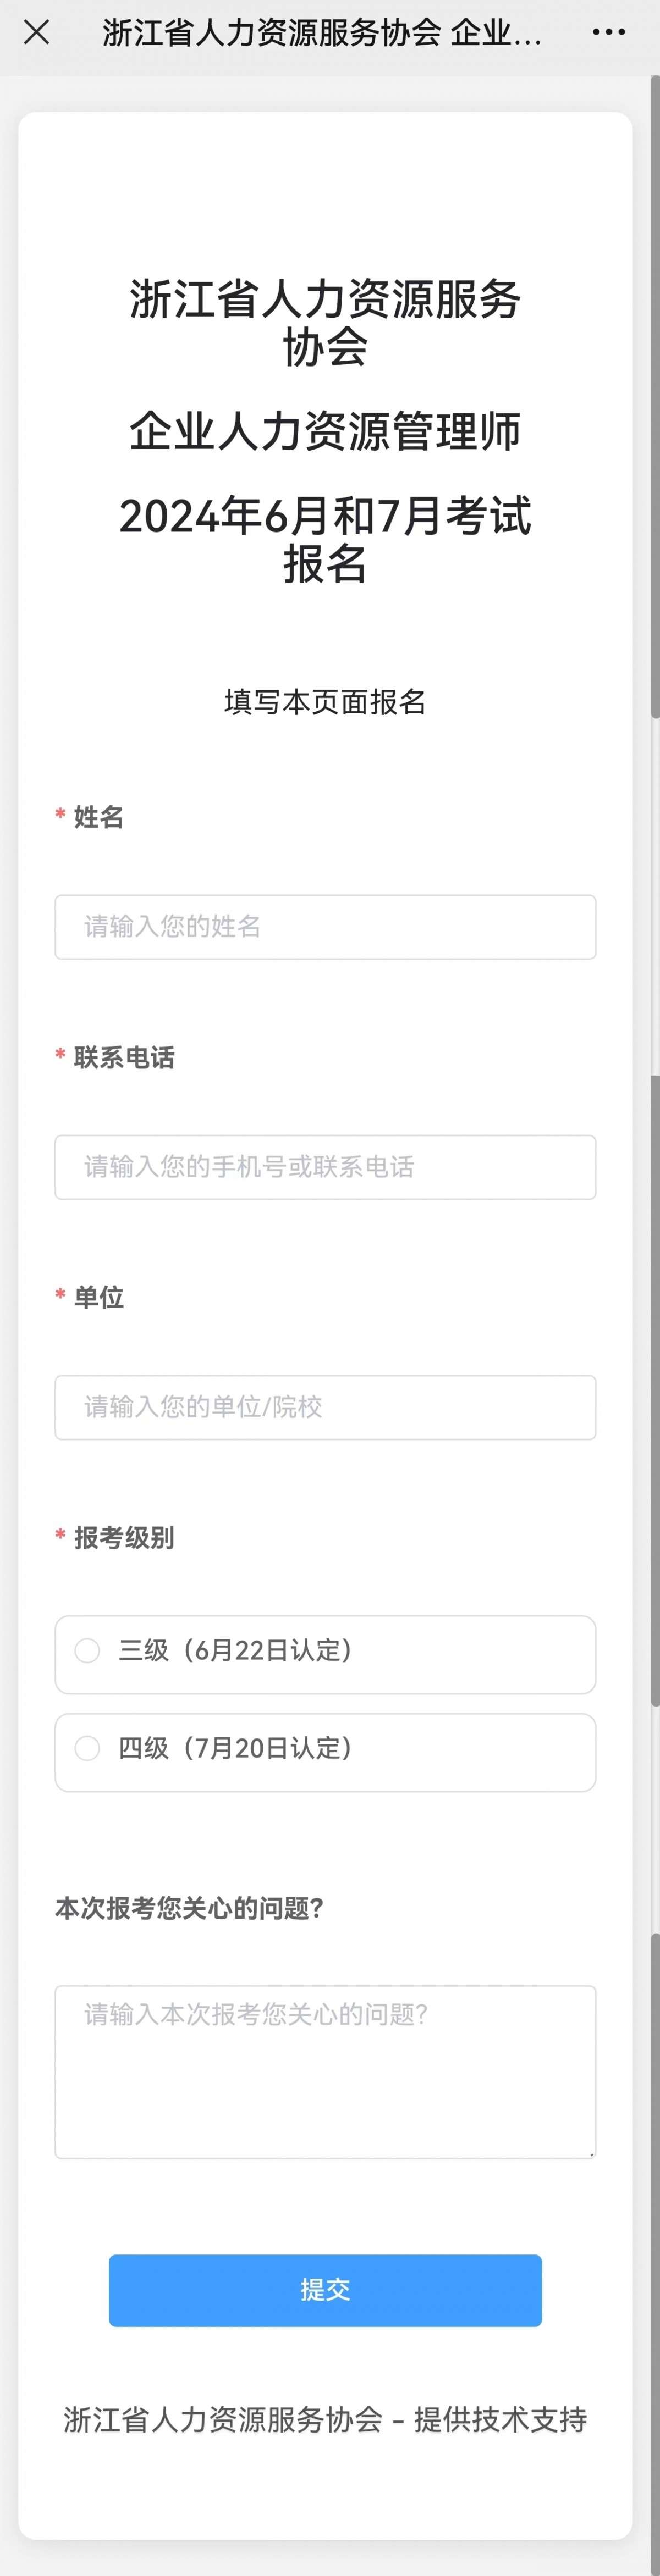This screenshot has height=2576, width=660.
Task: Click the 报考级别 section label
Action: coord(124,1537)
